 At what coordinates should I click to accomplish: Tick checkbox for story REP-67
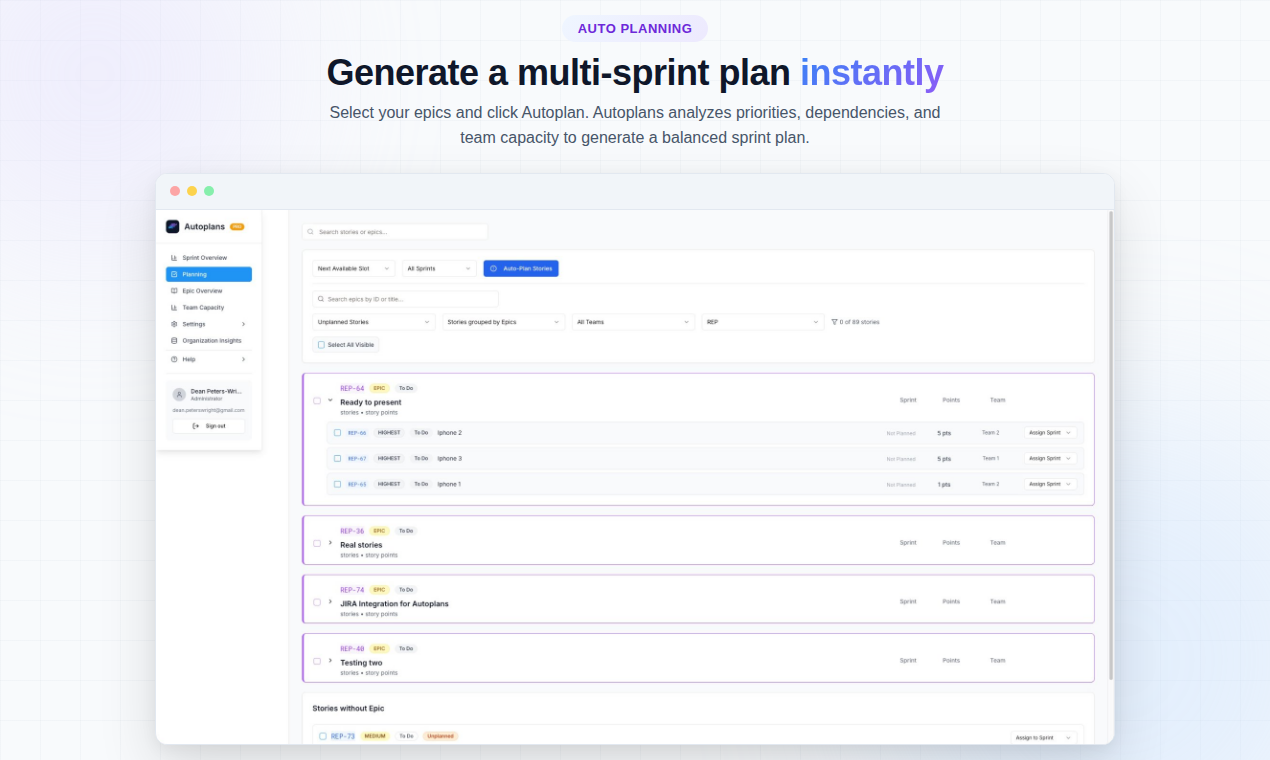tap(337, 458)
